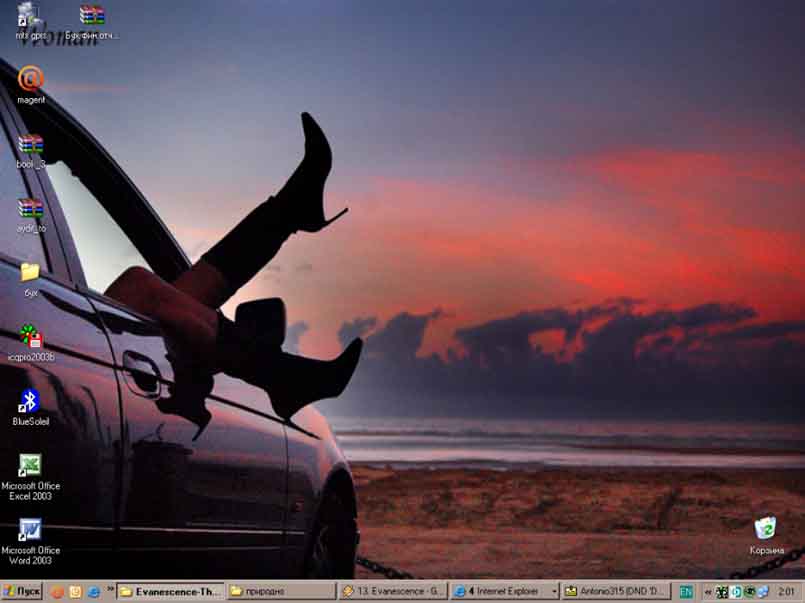Open the 'Бух.фин.отч' RAR archive on desktop
The height and width of the screenshot is (603, 805).
(92, 16)
